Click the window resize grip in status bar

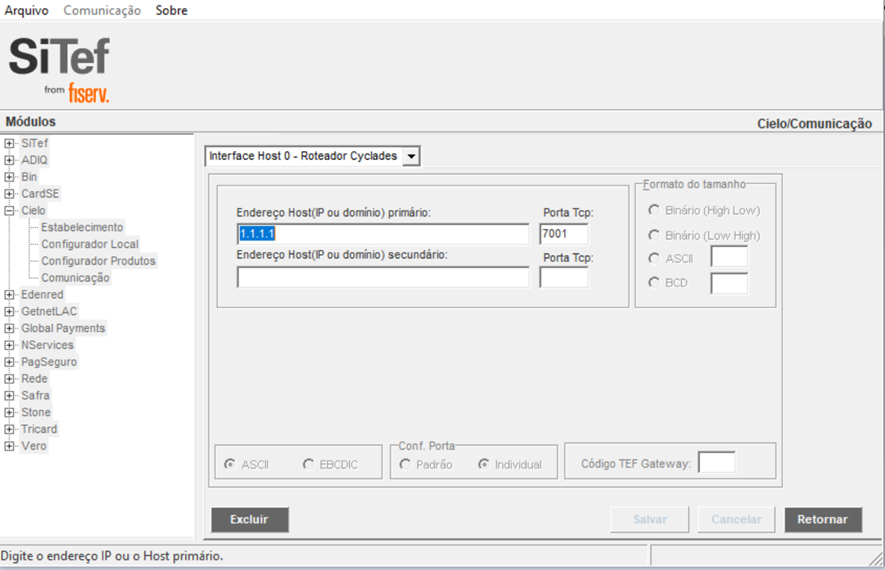[876, 559]
